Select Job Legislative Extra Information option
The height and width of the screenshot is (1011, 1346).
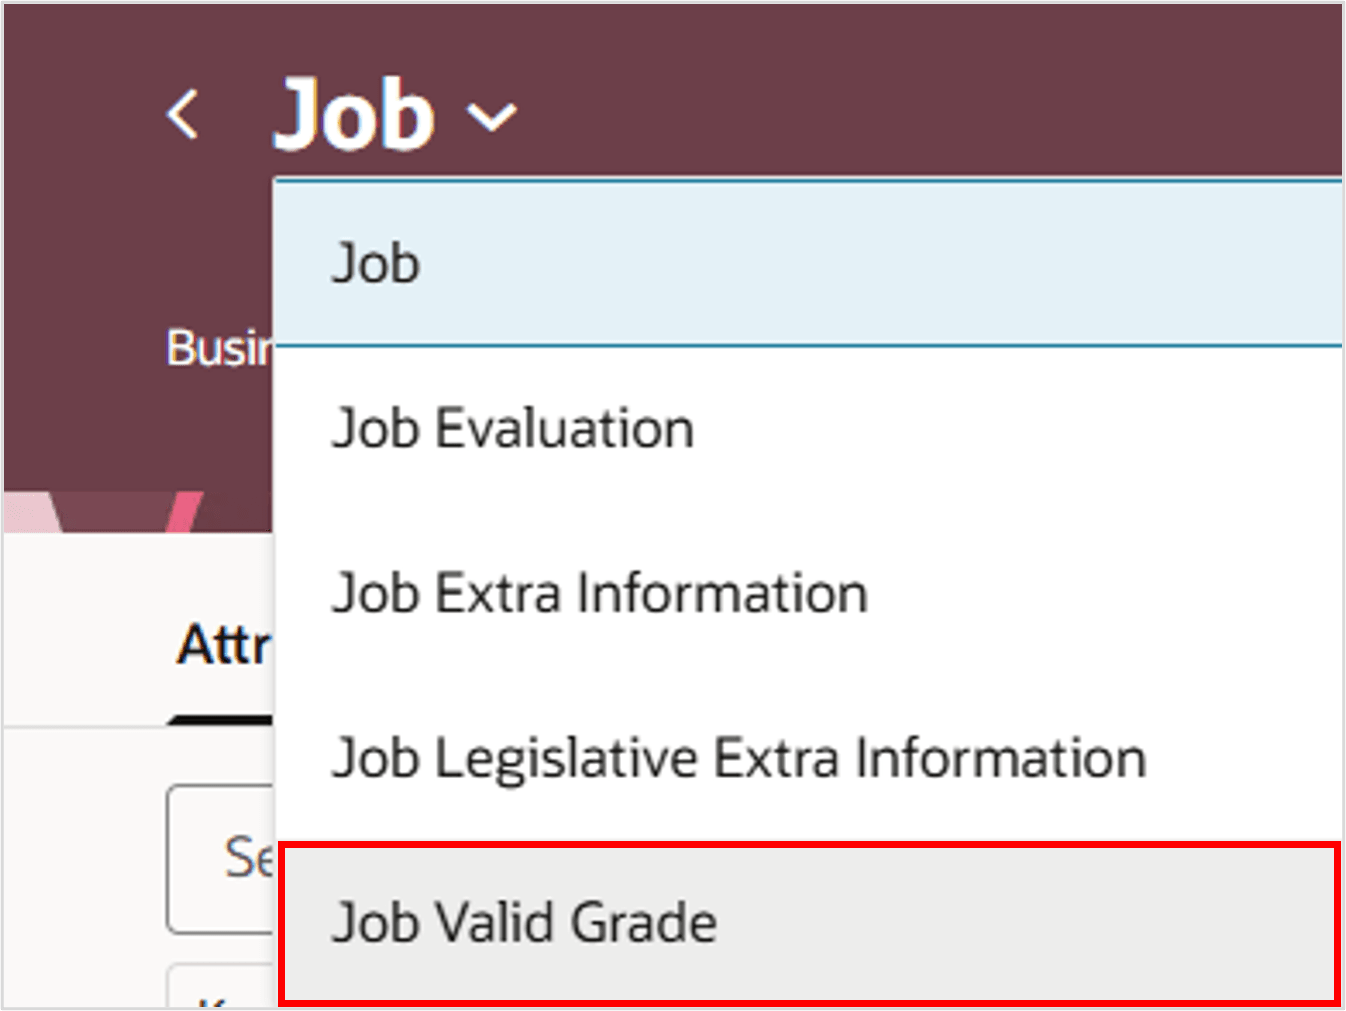pyautogui.click(x=739, y=758)
